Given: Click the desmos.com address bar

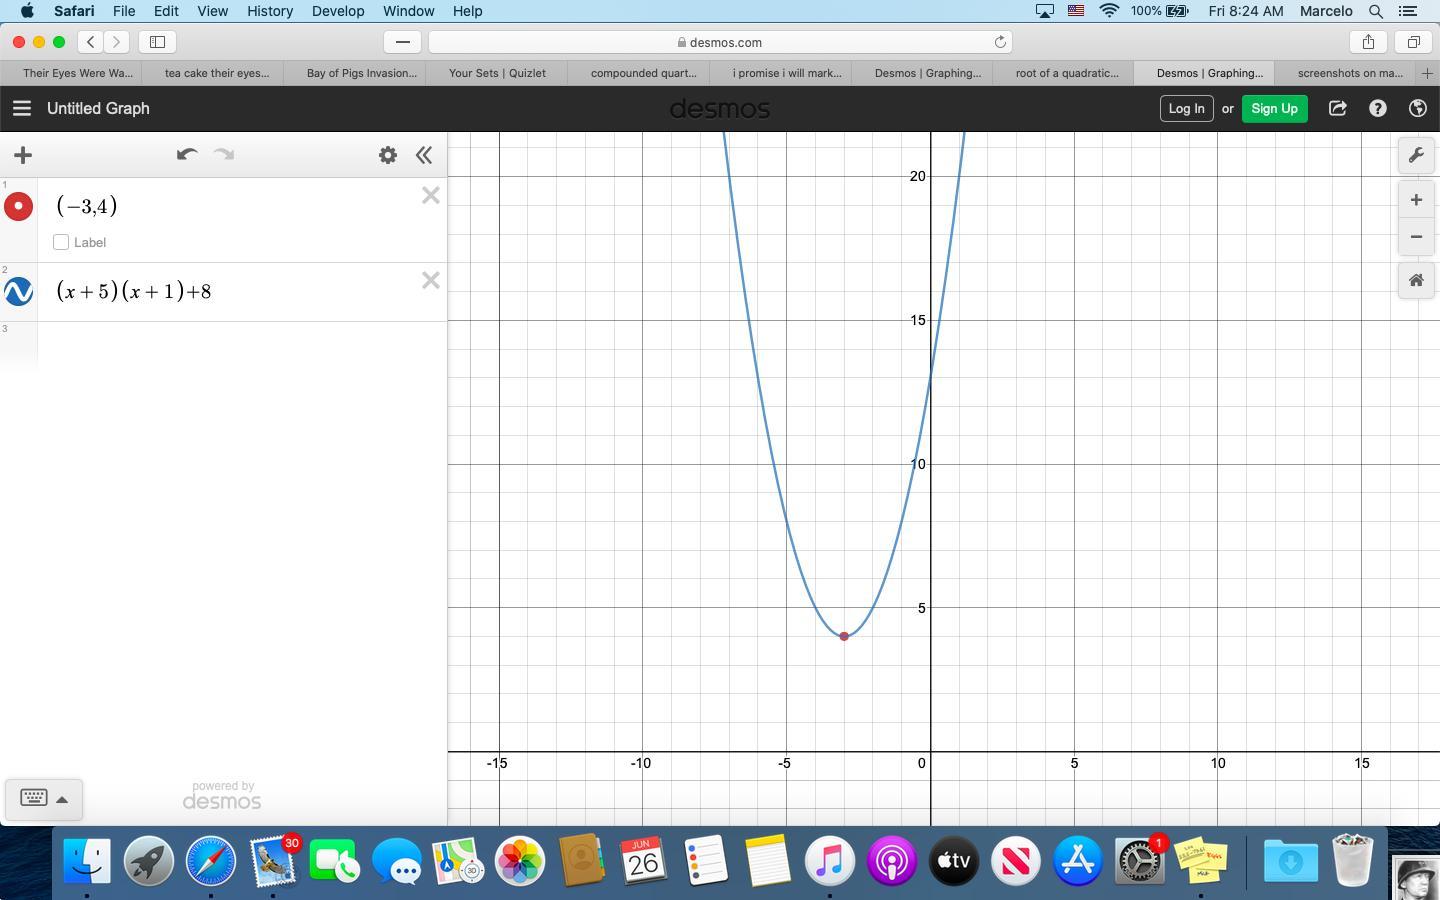Looking at the screenshot, I should [720, 42].
